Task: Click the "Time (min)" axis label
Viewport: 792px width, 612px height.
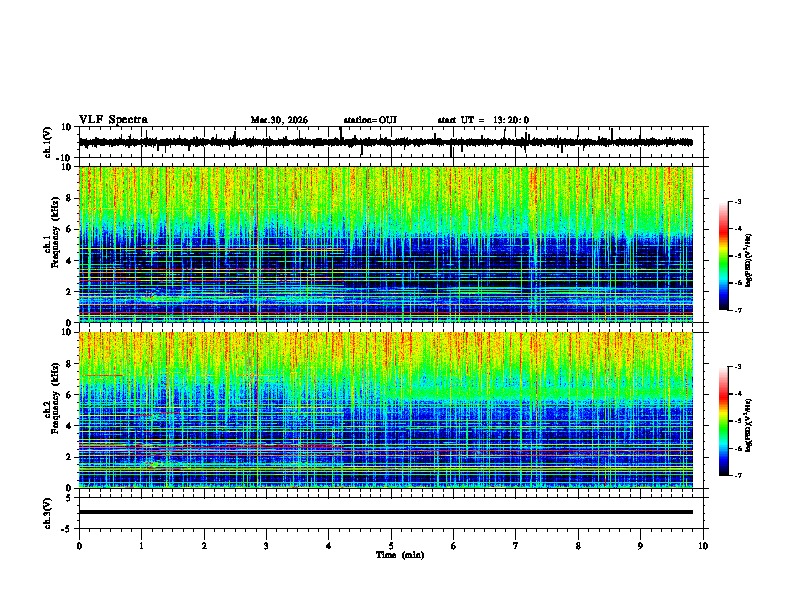Action: pyautogui.click(x=400, y=555)
